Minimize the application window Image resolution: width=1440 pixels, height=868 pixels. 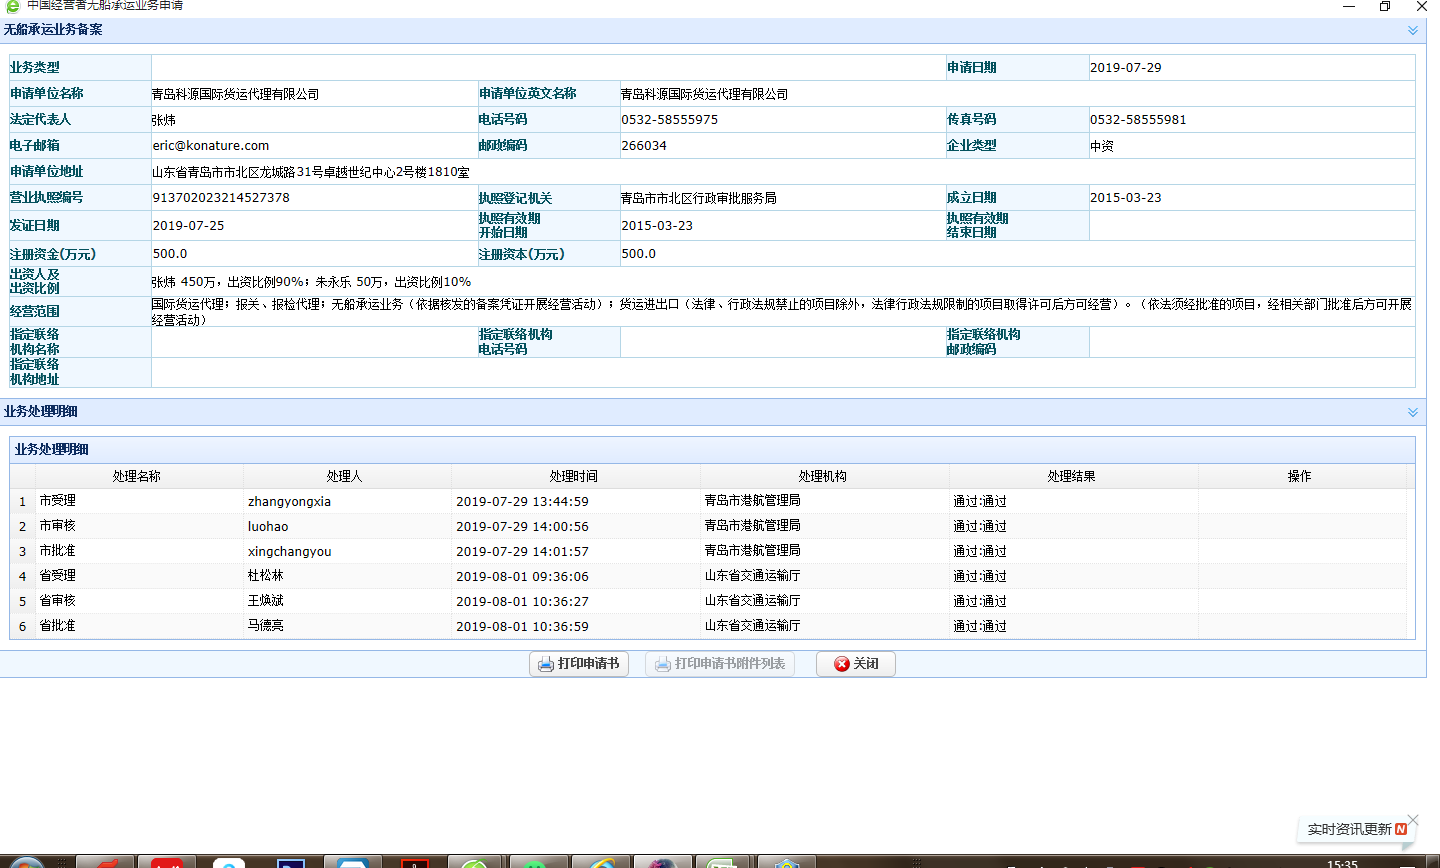1349,6
